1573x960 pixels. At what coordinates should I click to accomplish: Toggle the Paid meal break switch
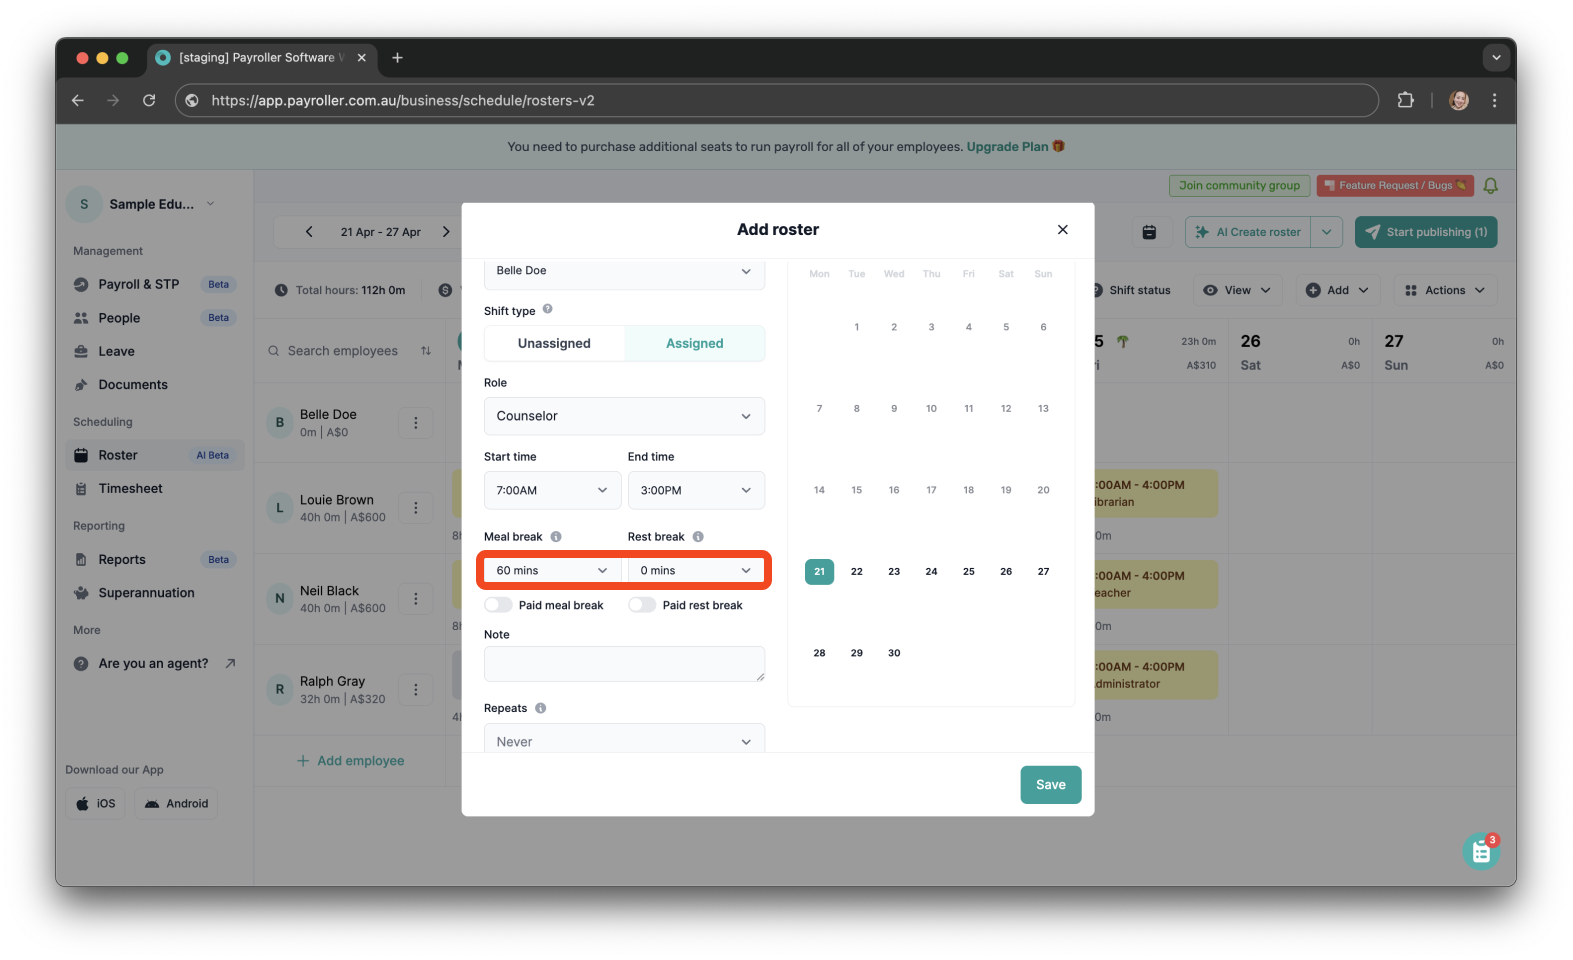[x=498, y=605]
